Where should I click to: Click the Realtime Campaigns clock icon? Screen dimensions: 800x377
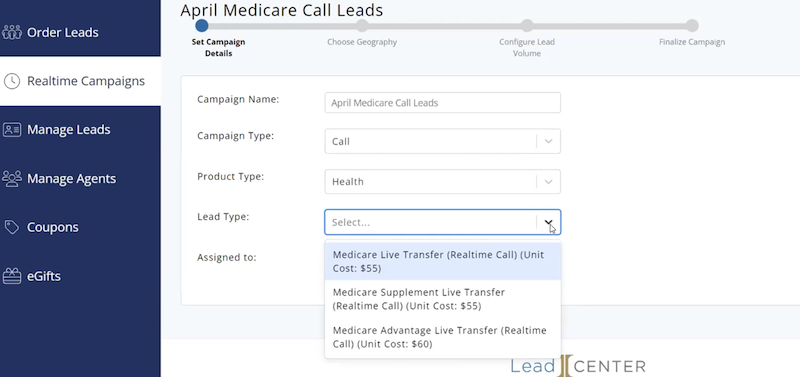pos(12,81)
